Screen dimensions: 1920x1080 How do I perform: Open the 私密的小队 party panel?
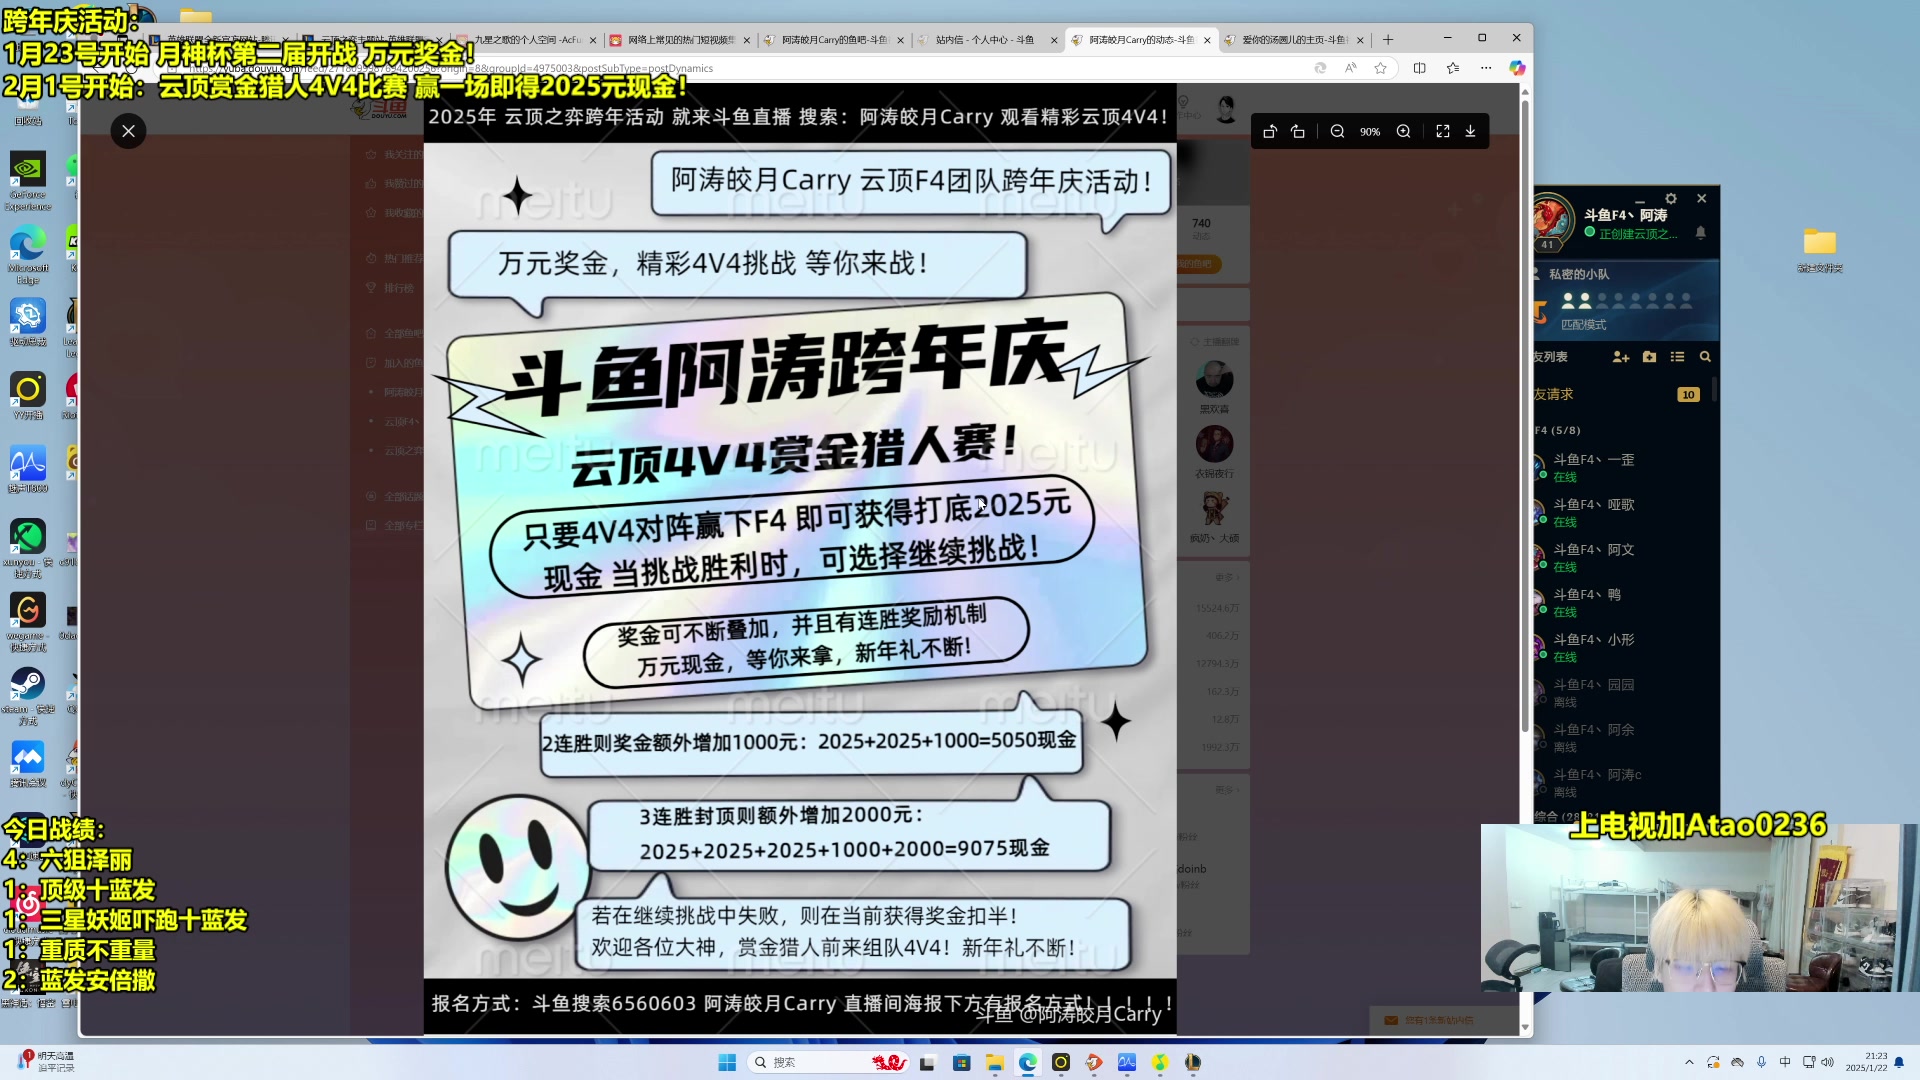[1626, 299]
